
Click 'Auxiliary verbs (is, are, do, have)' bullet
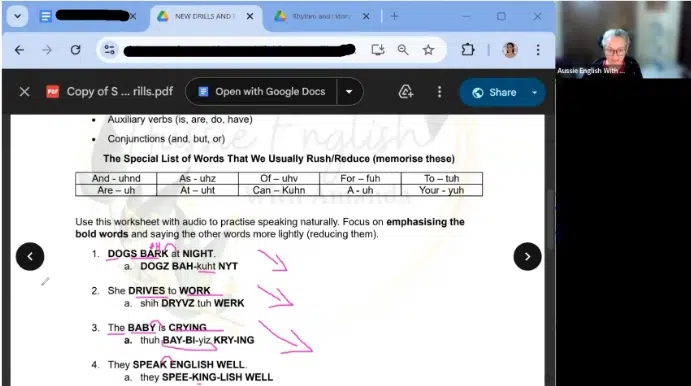click(180, 119)
